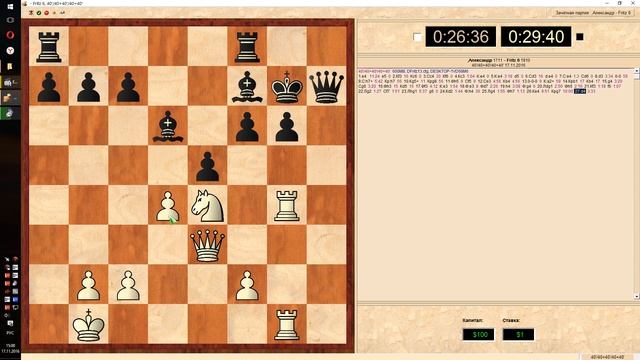Click the small fourth toolbar icon
This screenshot has height=360, width=640.
(x=54, y=13)
